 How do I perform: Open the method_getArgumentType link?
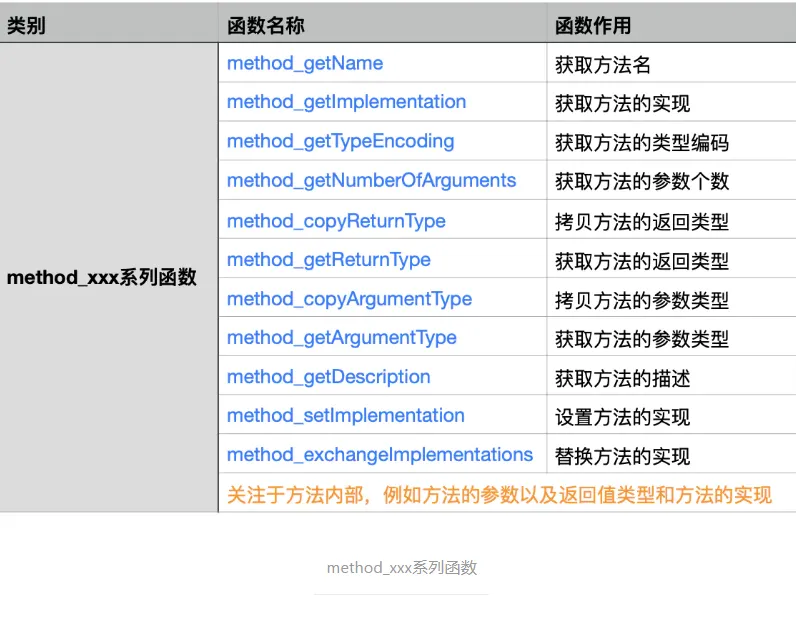342,338
